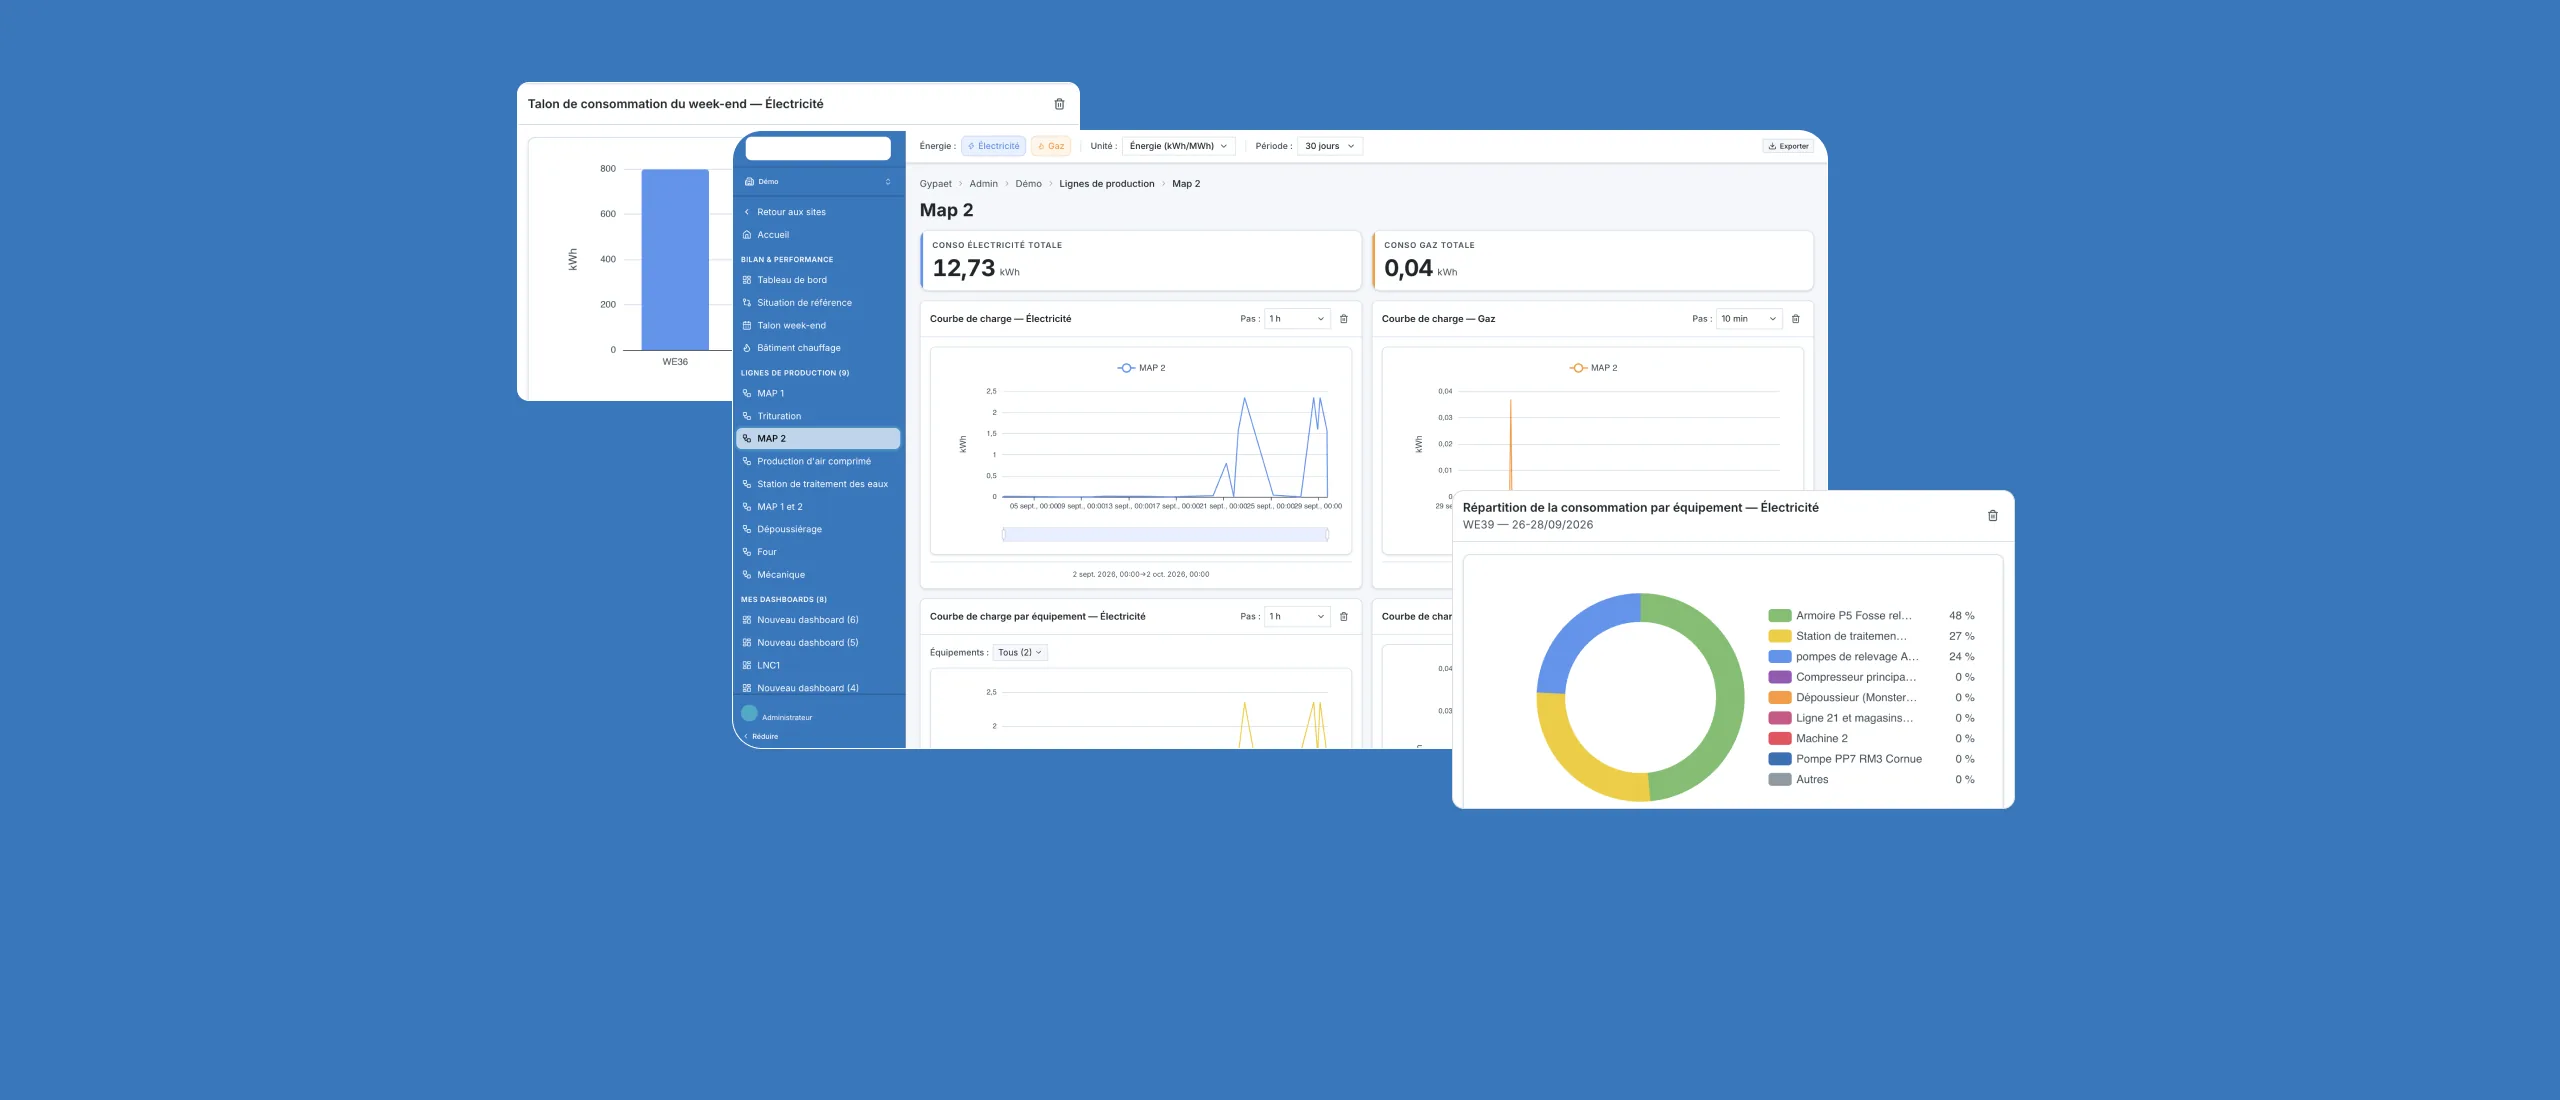Open Pas 10 min dropdown for Gaz curve

pyautogui.click(x=1749, y=319)
